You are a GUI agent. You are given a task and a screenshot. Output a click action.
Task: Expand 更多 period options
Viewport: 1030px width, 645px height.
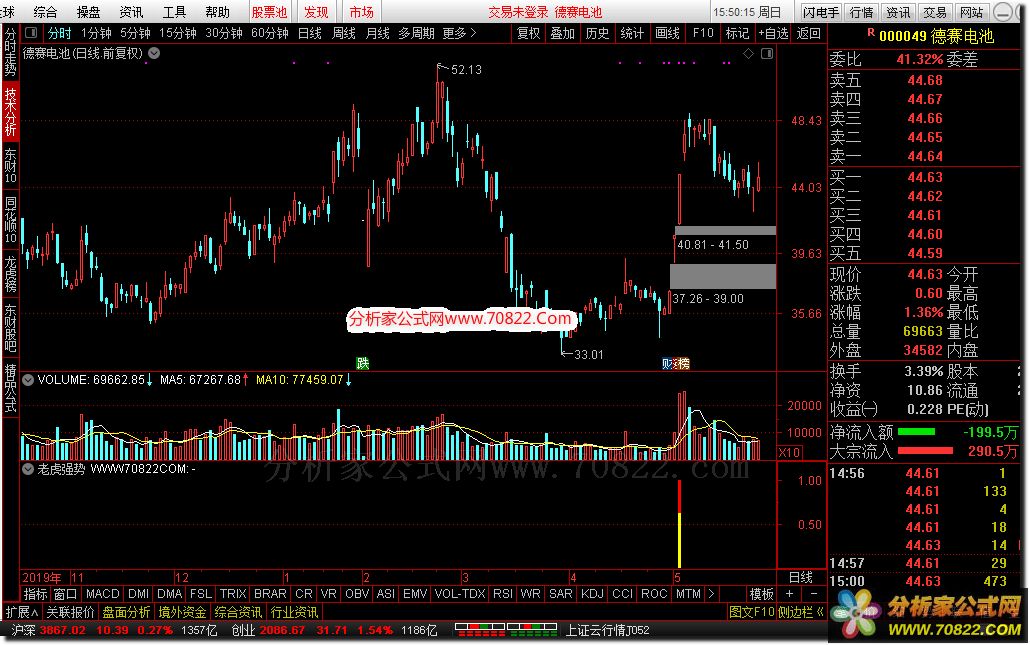[459, 33]
